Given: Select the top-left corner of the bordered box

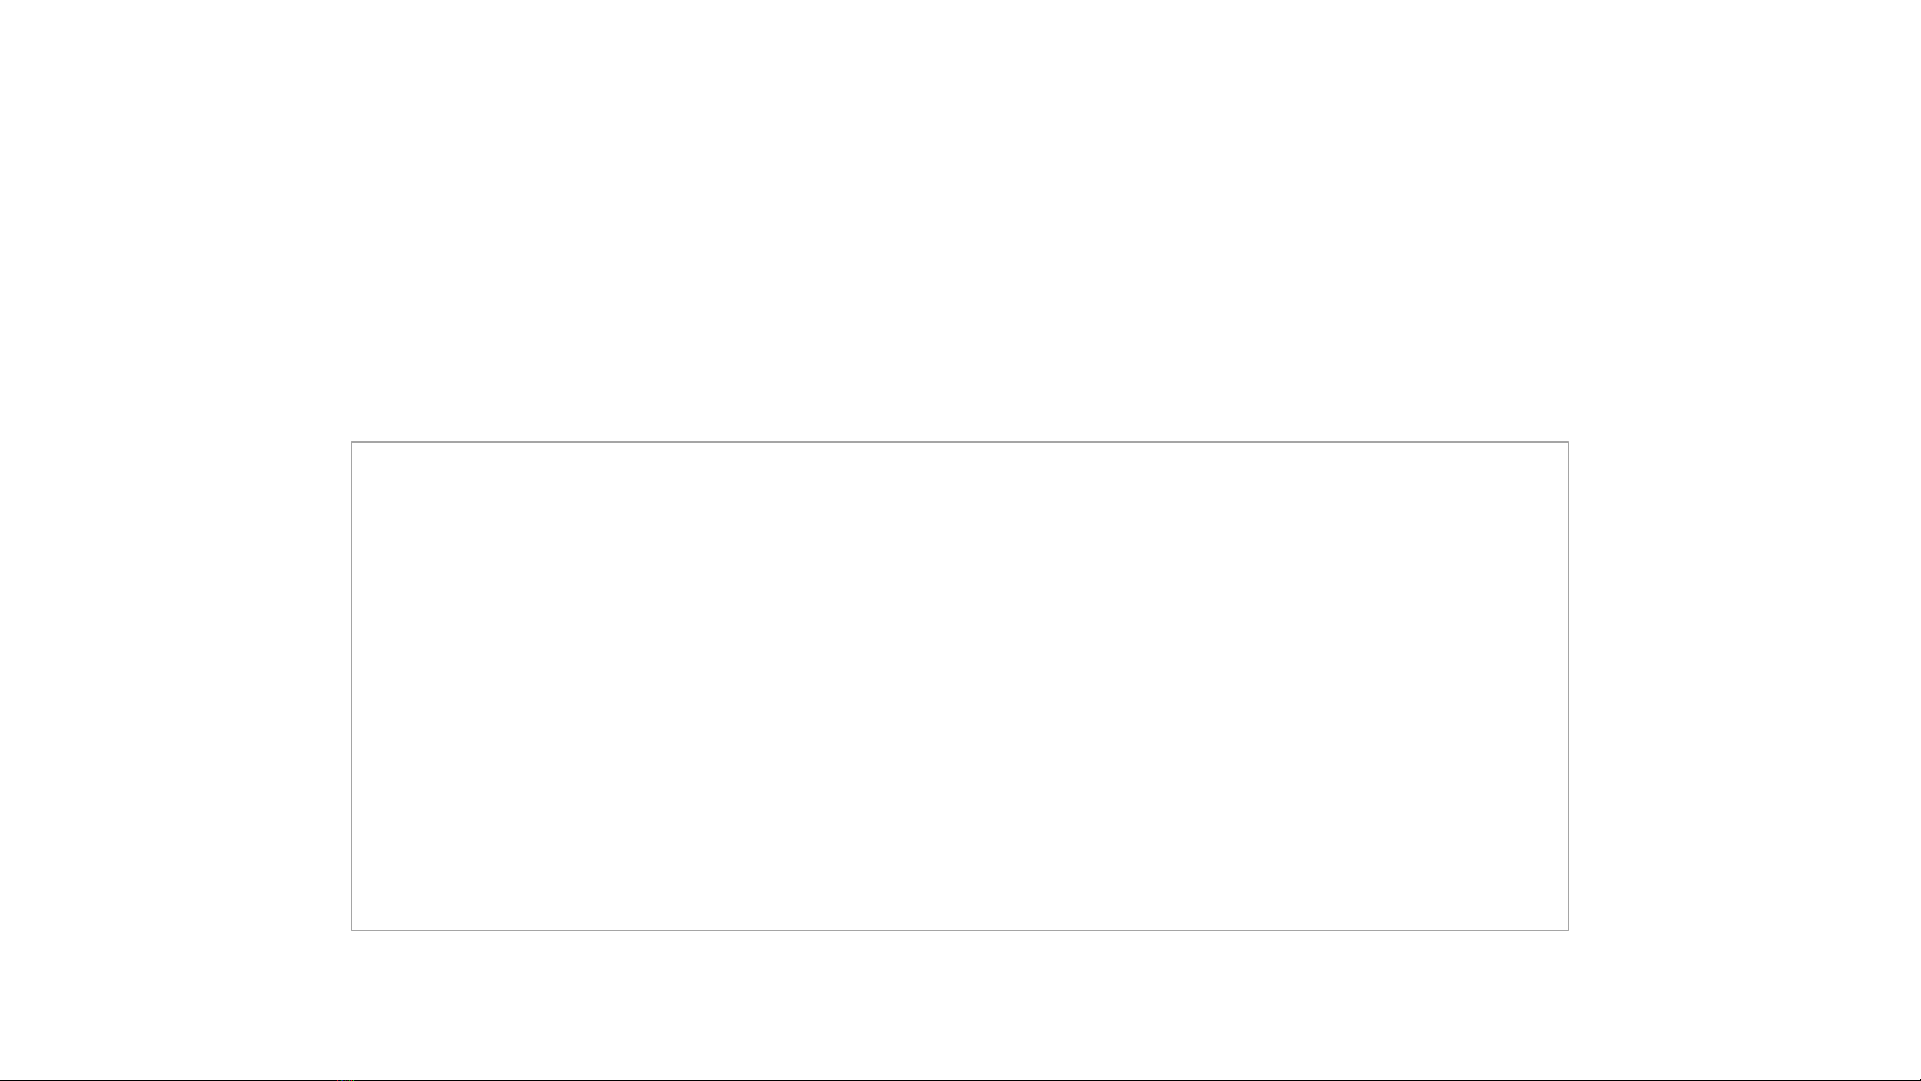Looking at the screenshot, I should coord(352,442).
